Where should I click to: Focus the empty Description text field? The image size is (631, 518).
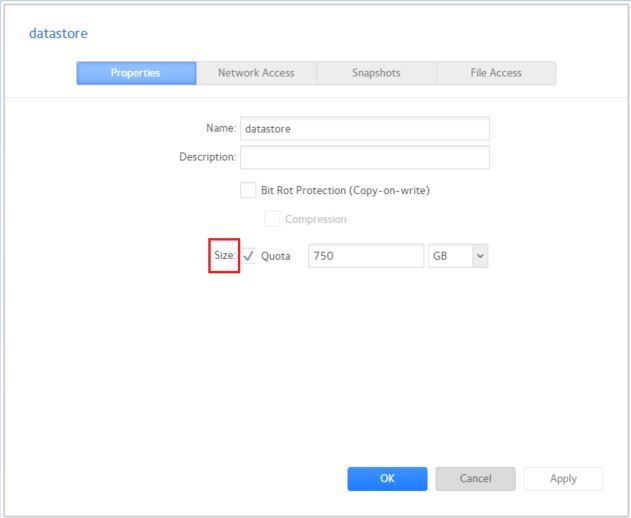point(365,157)
